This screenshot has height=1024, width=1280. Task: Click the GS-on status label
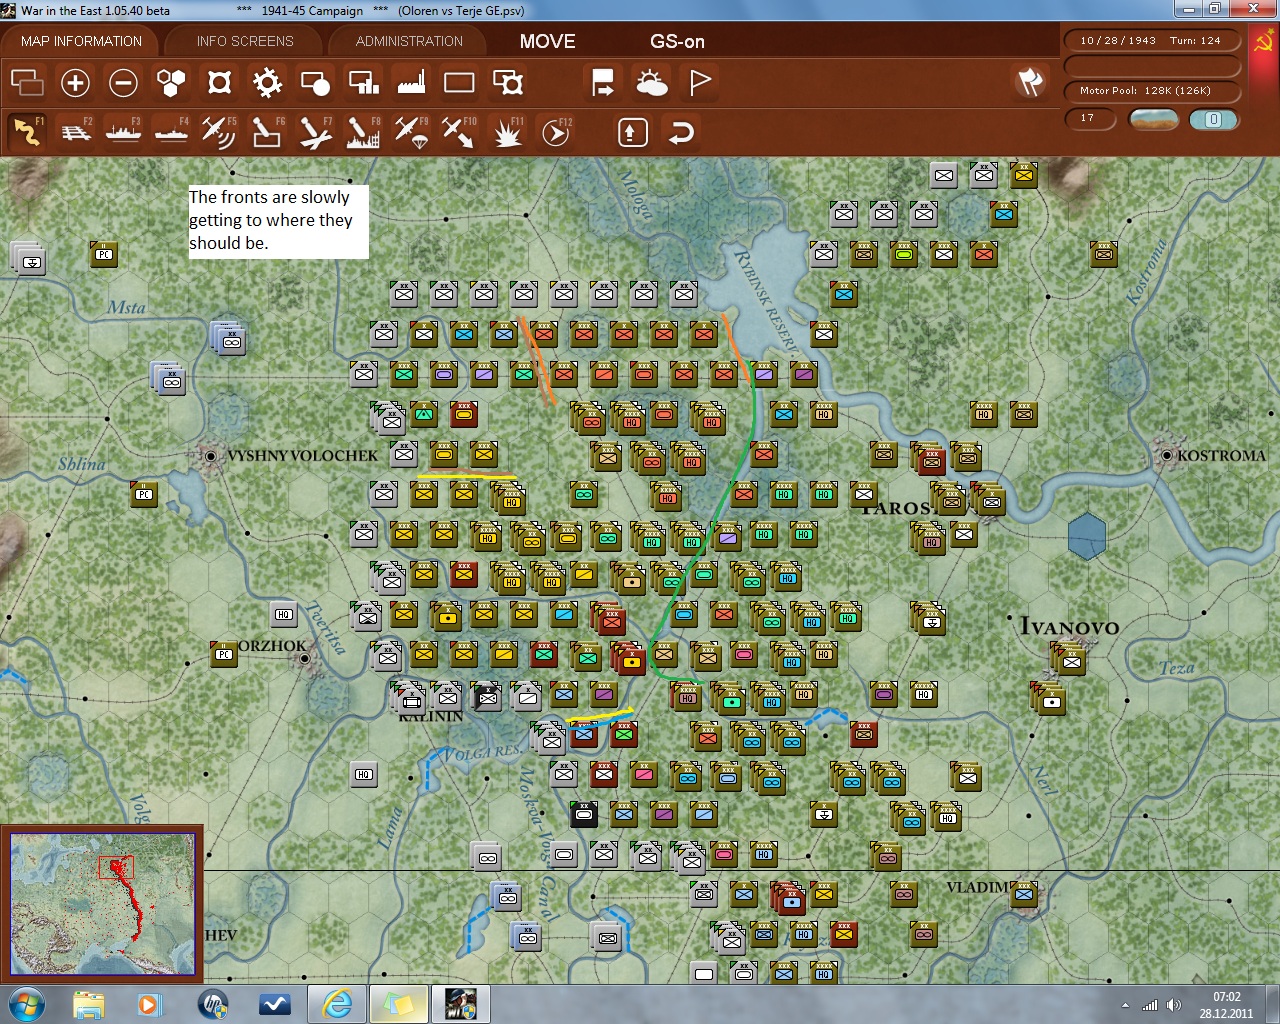pyautogui.click(x=677, y=41)
